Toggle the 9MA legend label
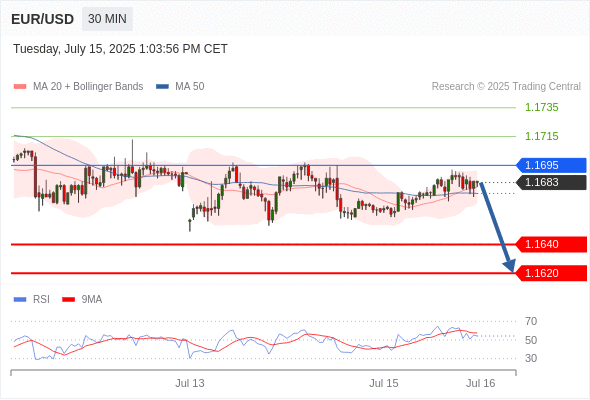Viewport: 590px width, 400px height. [x=92, y=300]
